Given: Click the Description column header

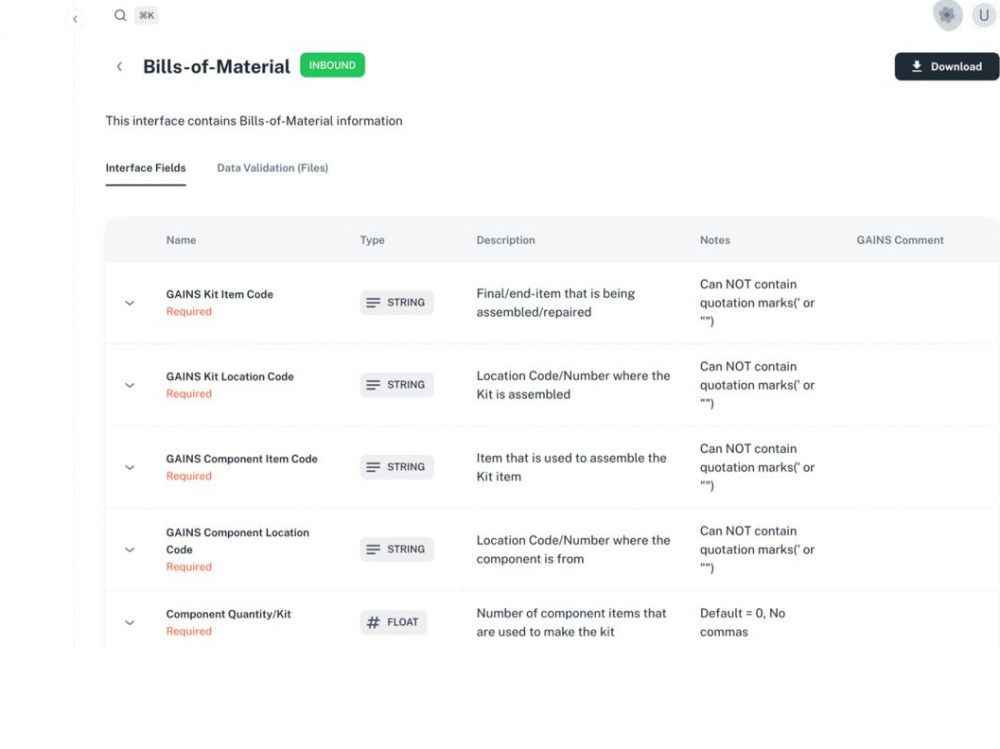Looking at the screenshot, I should (x=506, y=240).
